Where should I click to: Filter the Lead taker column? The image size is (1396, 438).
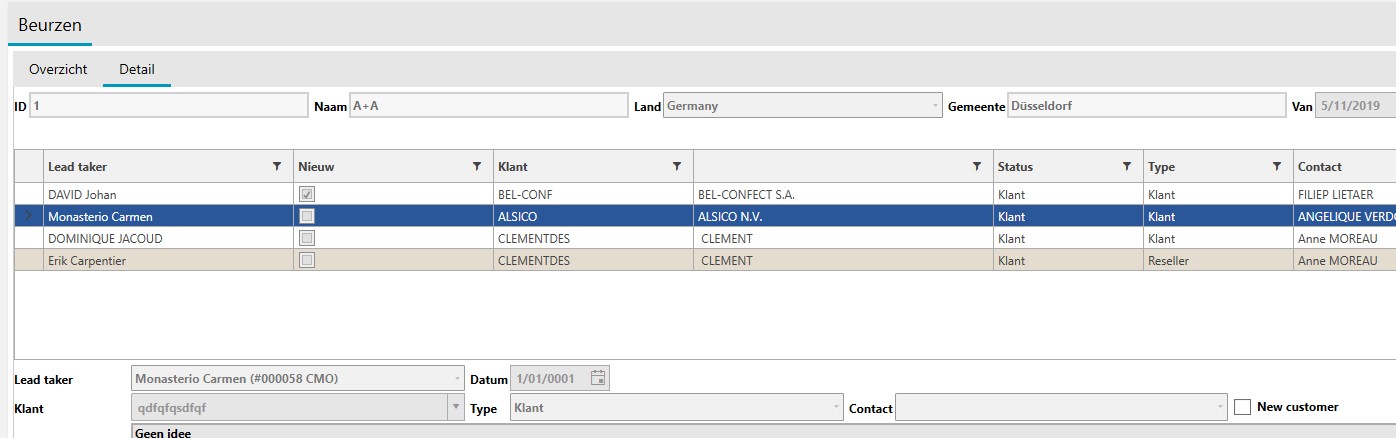coord(277,167)
